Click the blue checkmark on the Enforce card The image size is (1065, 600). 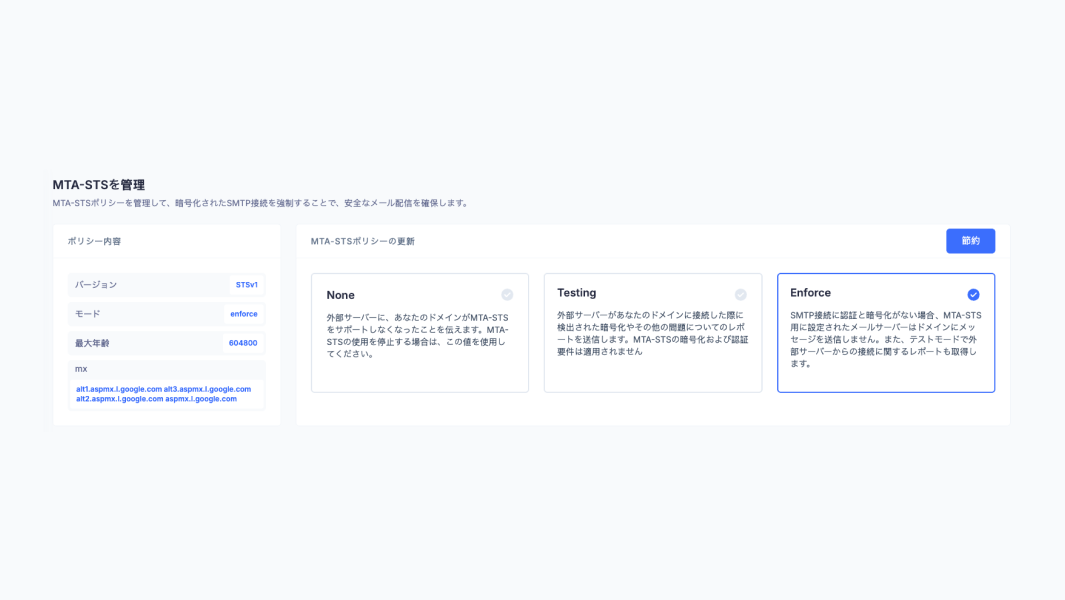(x=973, y=294)
